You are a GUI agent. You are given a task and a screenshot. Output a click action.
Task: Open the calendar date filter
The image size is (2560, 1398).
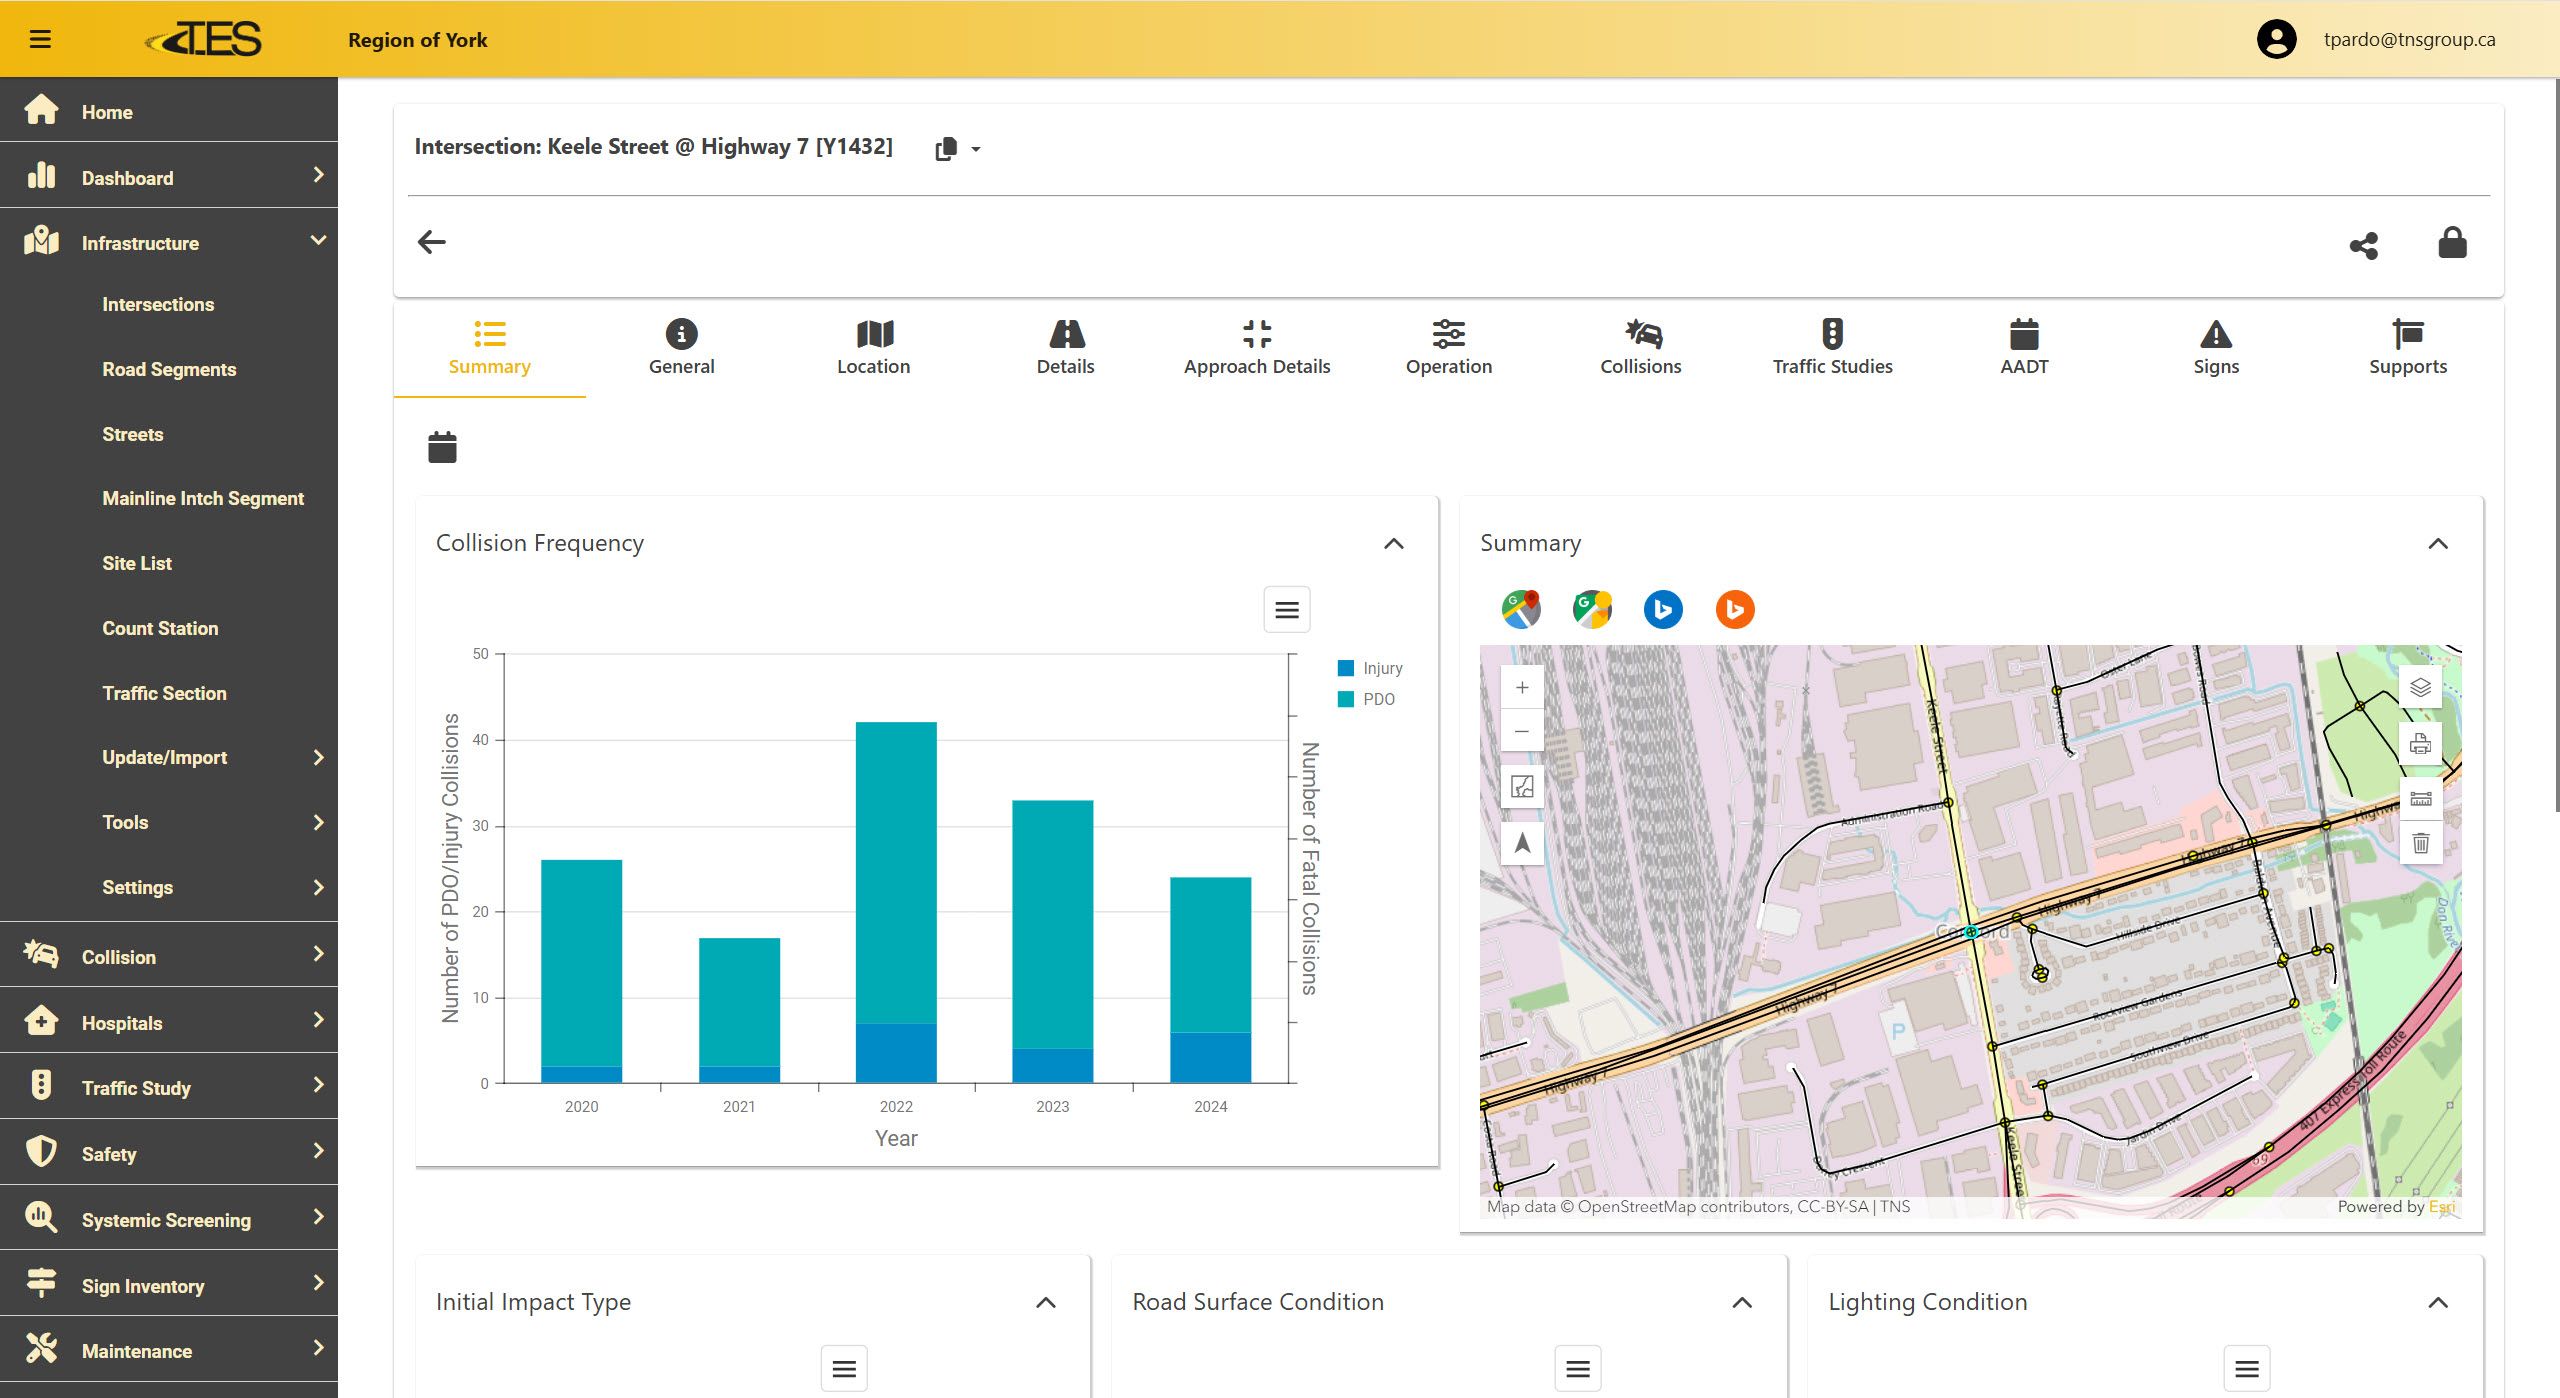click(x=442, y=447)
